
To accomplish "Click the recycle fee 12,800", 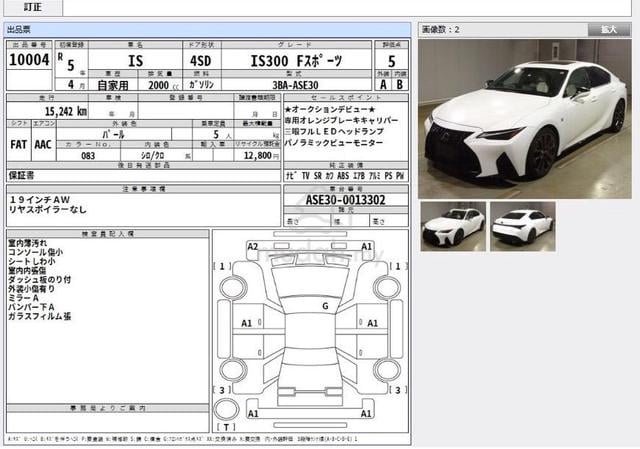I will click(258, 155).
